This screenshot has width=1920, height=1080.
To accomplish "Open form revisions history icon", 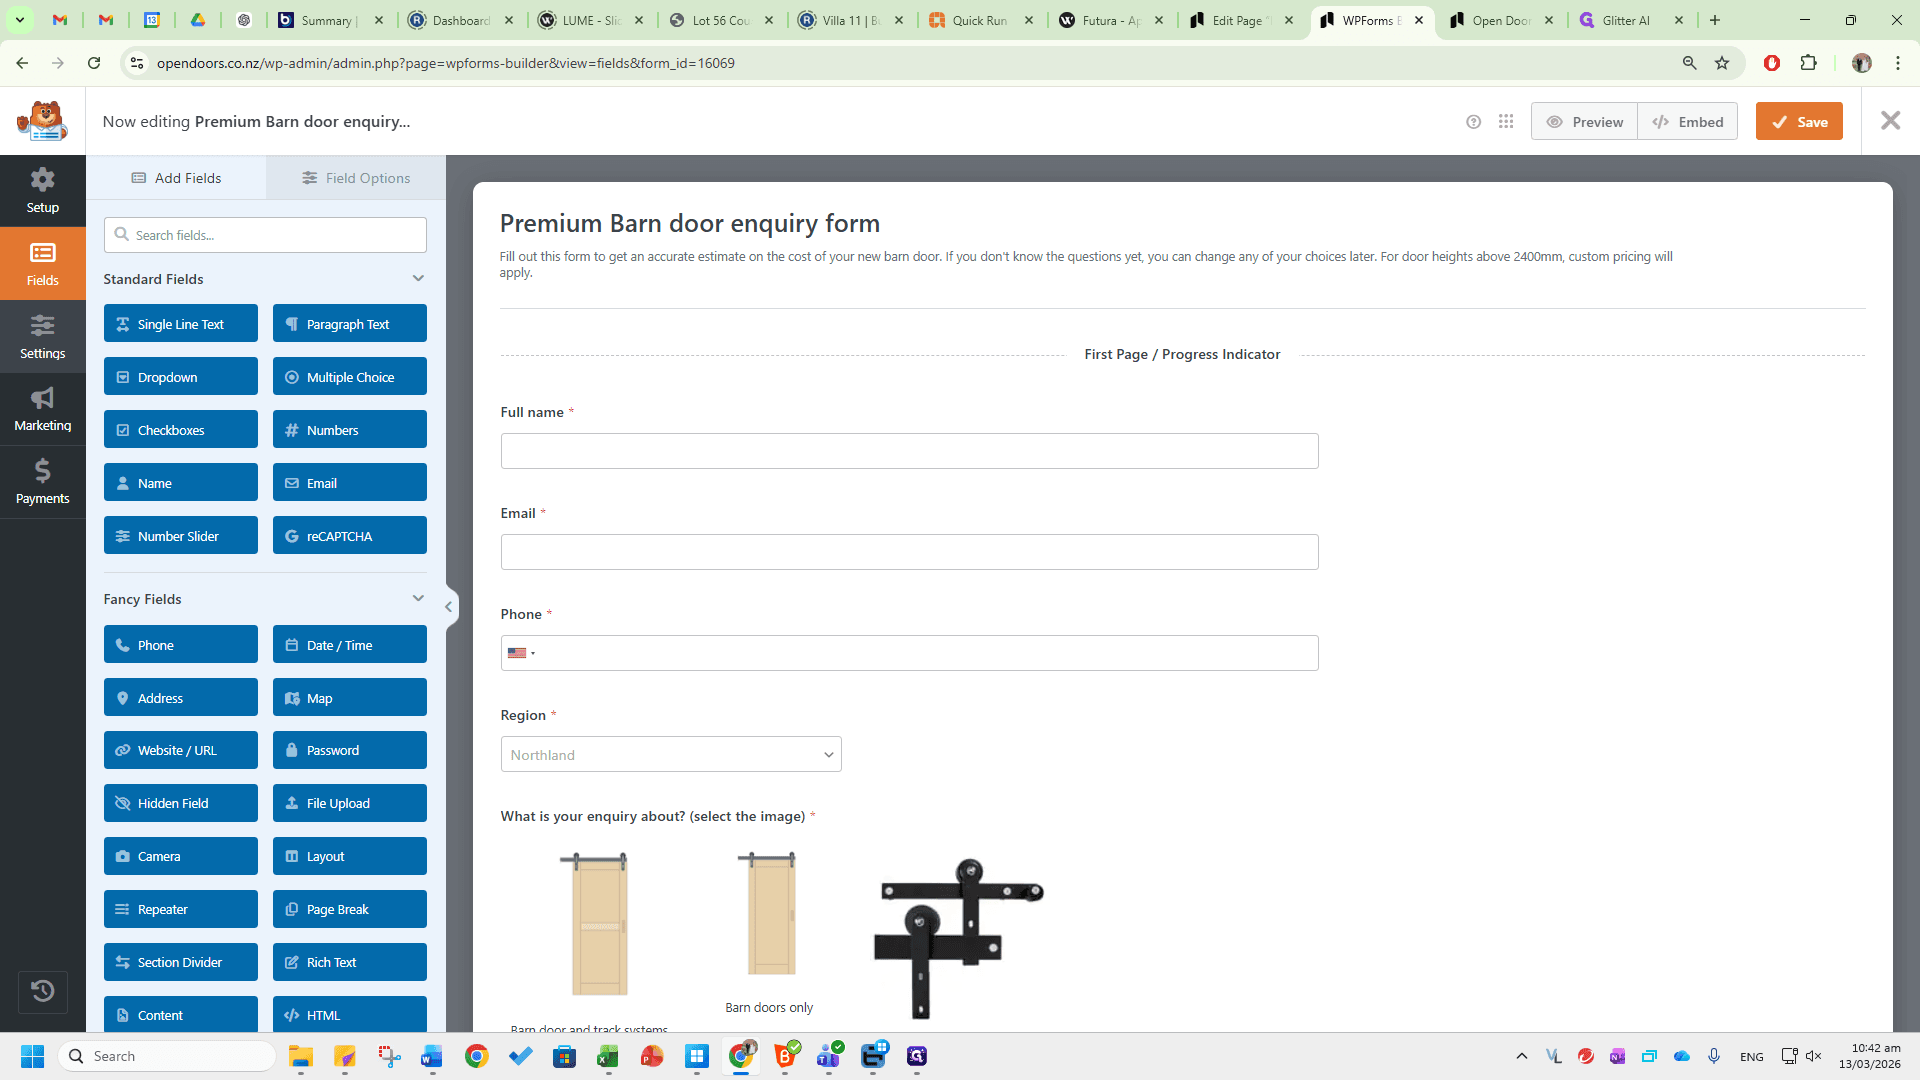I will point(42,991).
